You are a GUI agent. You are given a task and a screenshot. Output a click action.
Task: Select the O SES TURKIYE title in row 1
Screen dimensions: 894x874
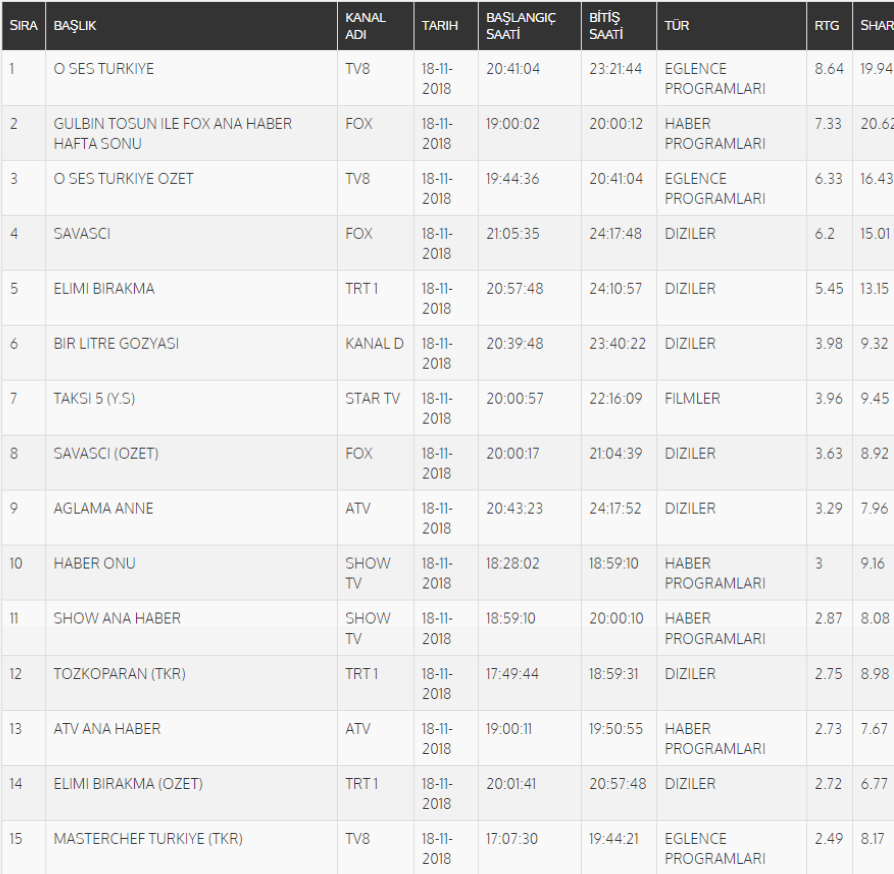tap(104, 69)
